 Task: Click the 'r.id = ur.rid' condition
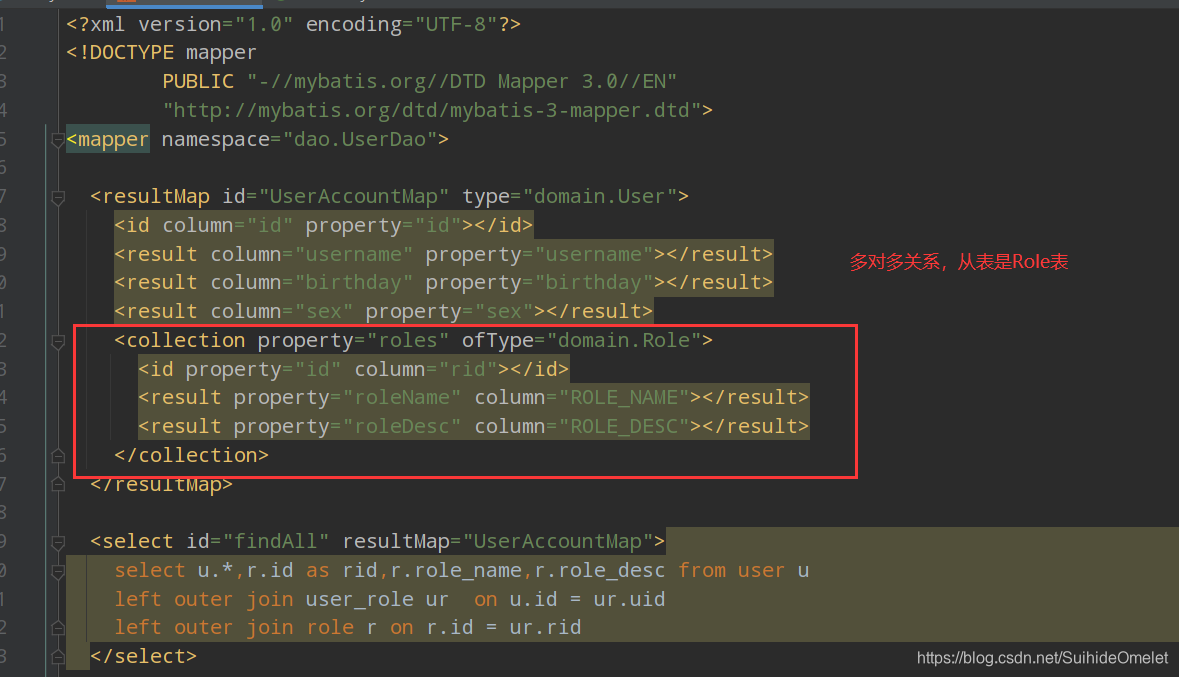point(504,627)
